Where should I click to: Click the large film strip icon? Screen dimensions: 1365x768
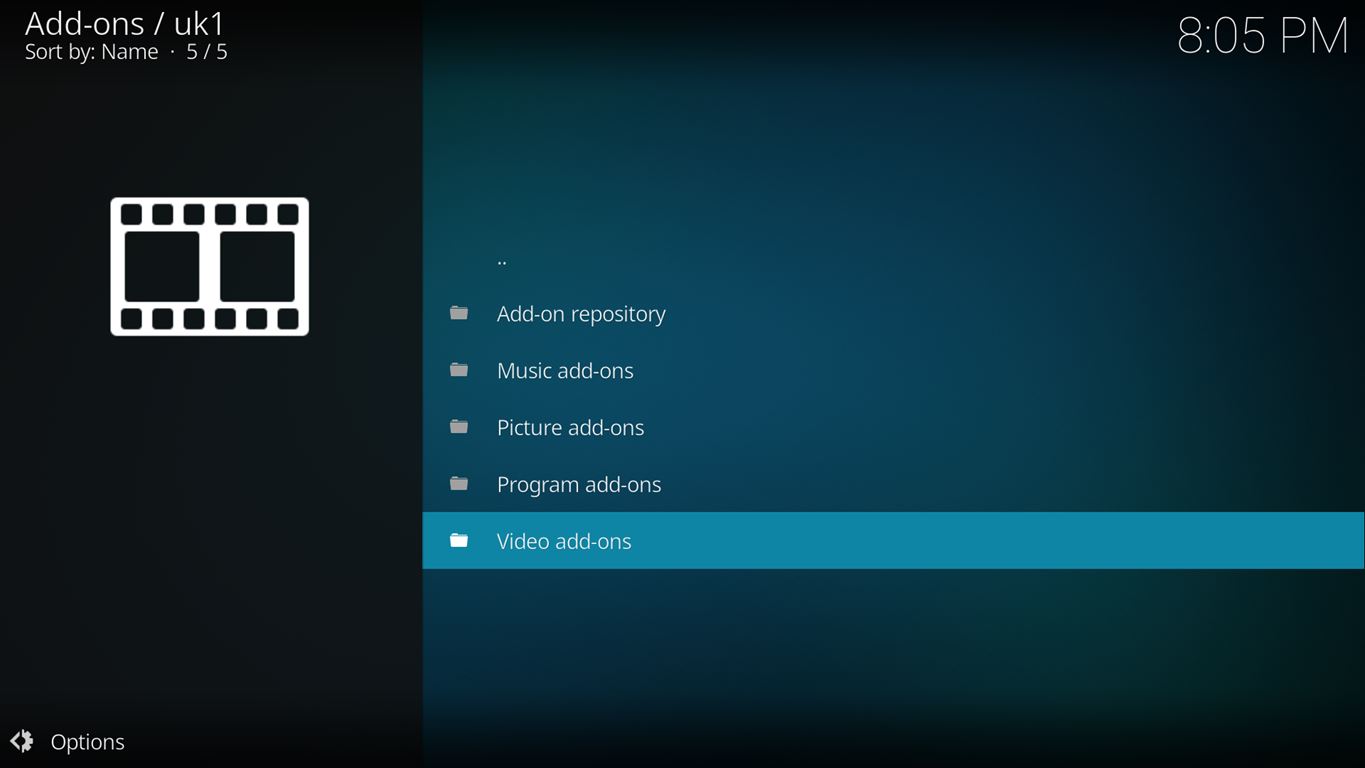pos(210,267)
